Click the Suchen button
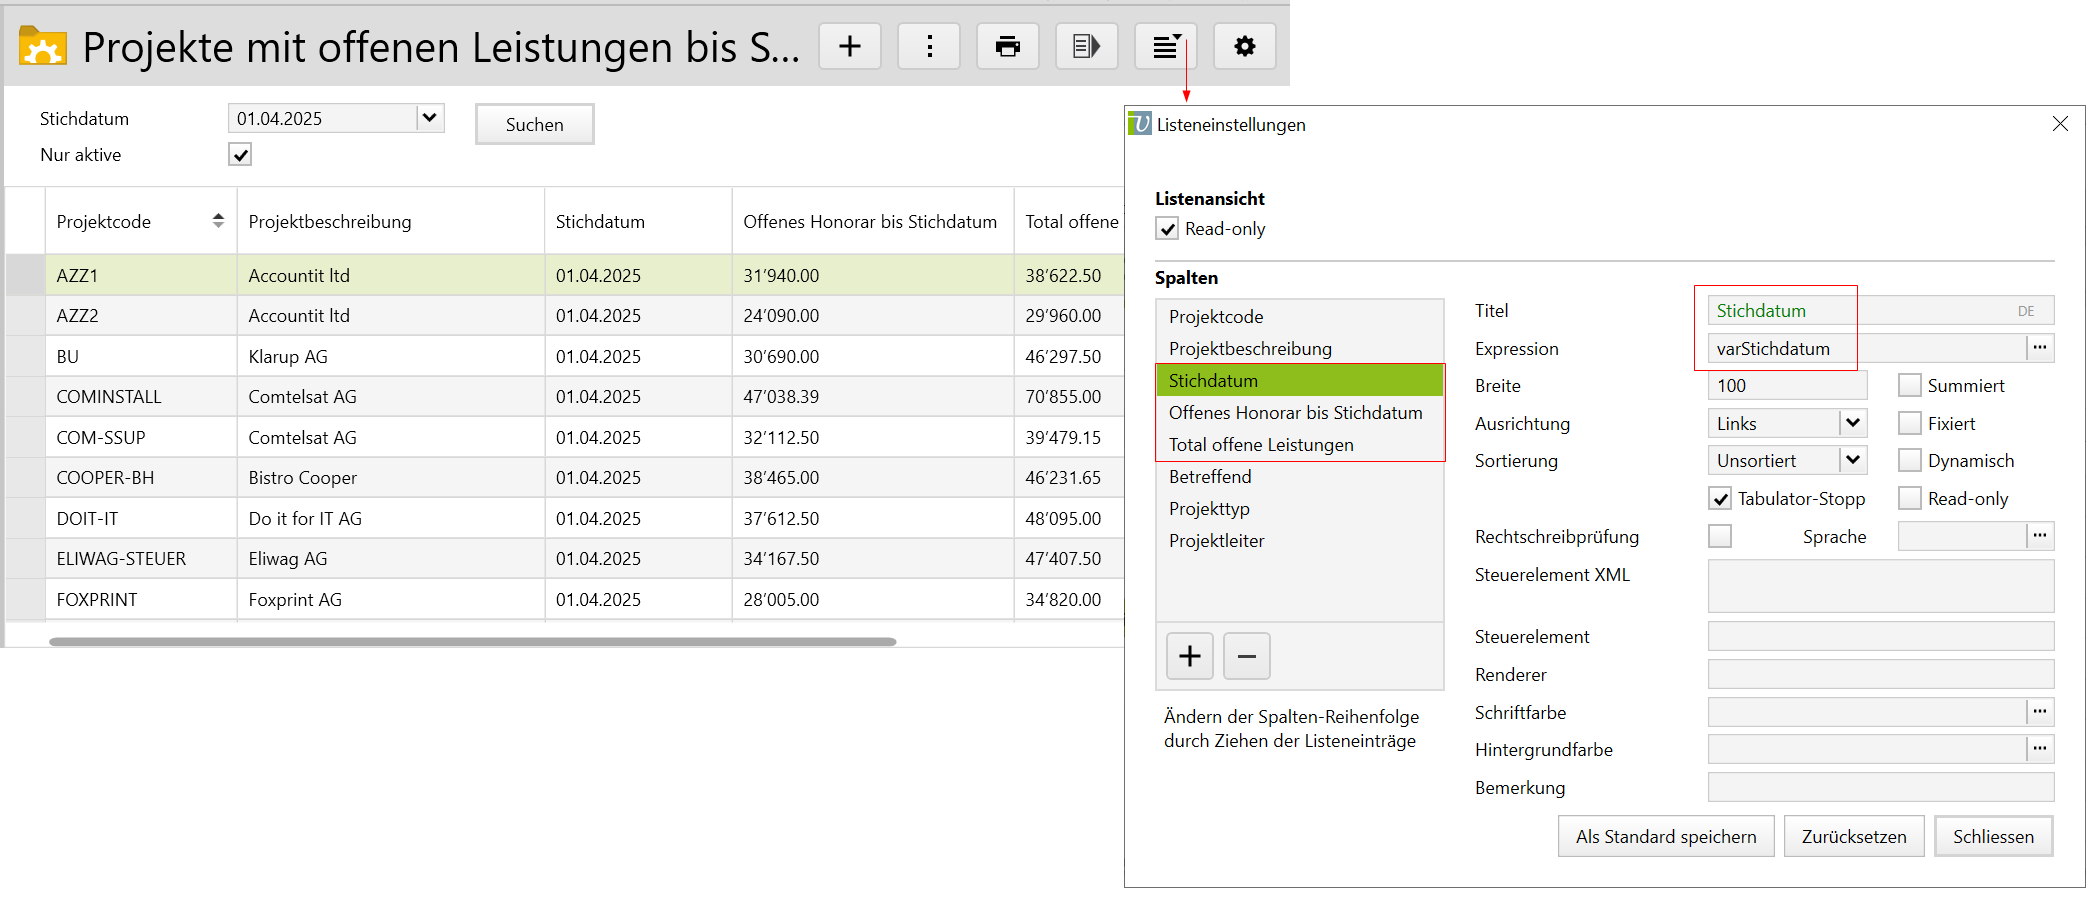 pos(534,125)
